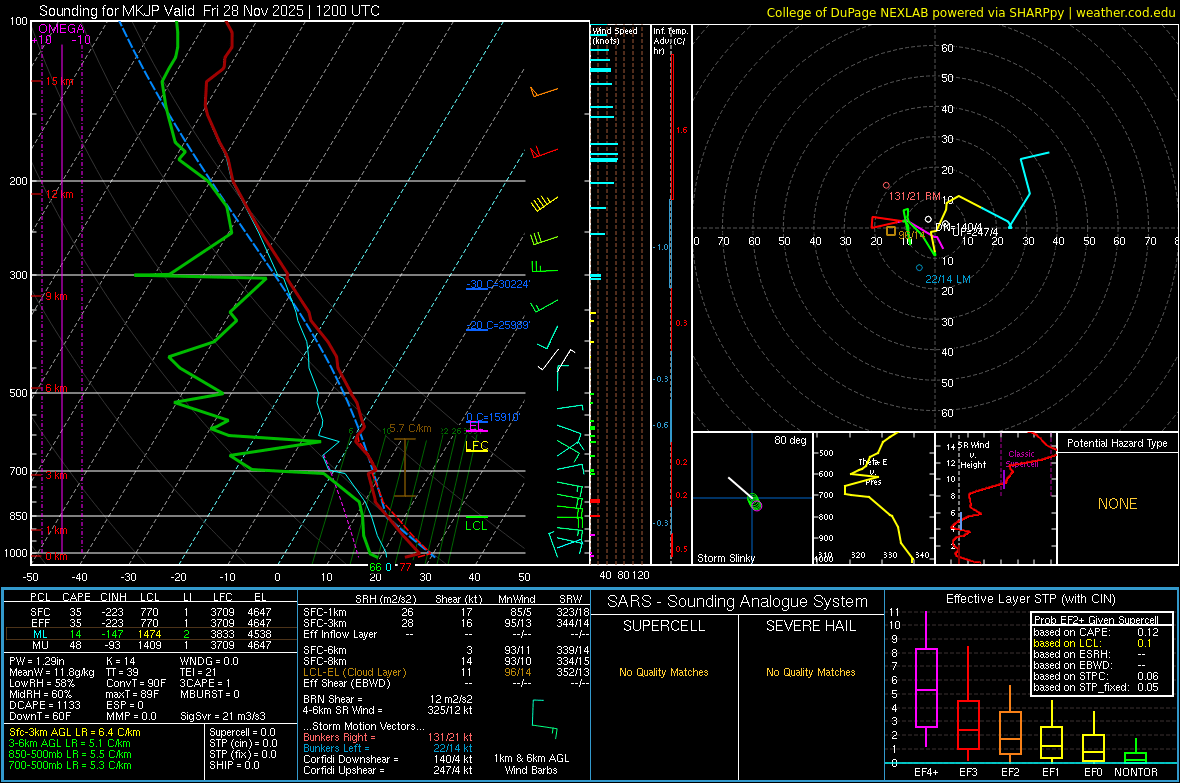The height and width of the screenshot is (783, 1180).
Task: Click the 'based on CAPE: 0.12' probability line
Action: 1096,632
